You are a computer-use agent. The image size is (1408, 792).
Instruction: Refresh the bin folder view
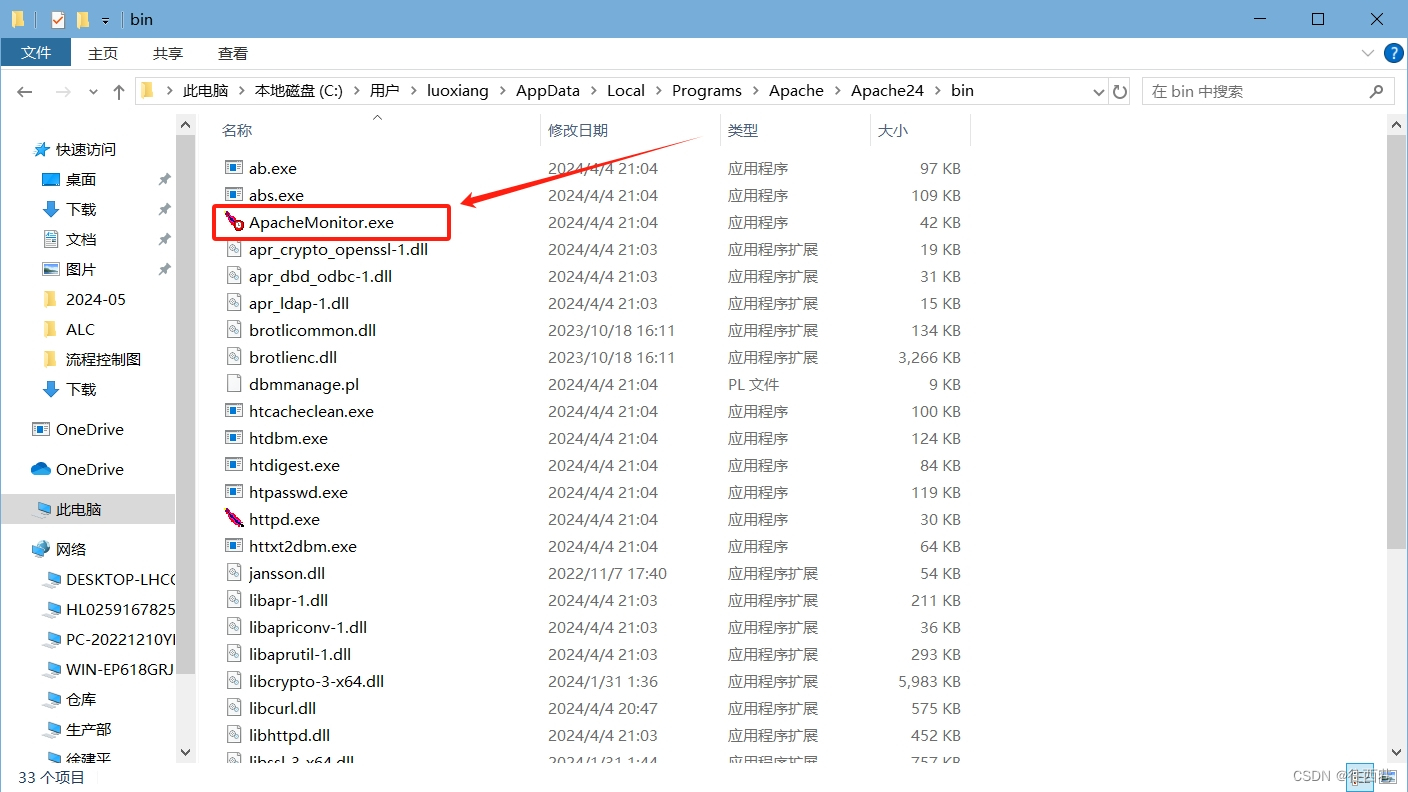(1120, 91)
